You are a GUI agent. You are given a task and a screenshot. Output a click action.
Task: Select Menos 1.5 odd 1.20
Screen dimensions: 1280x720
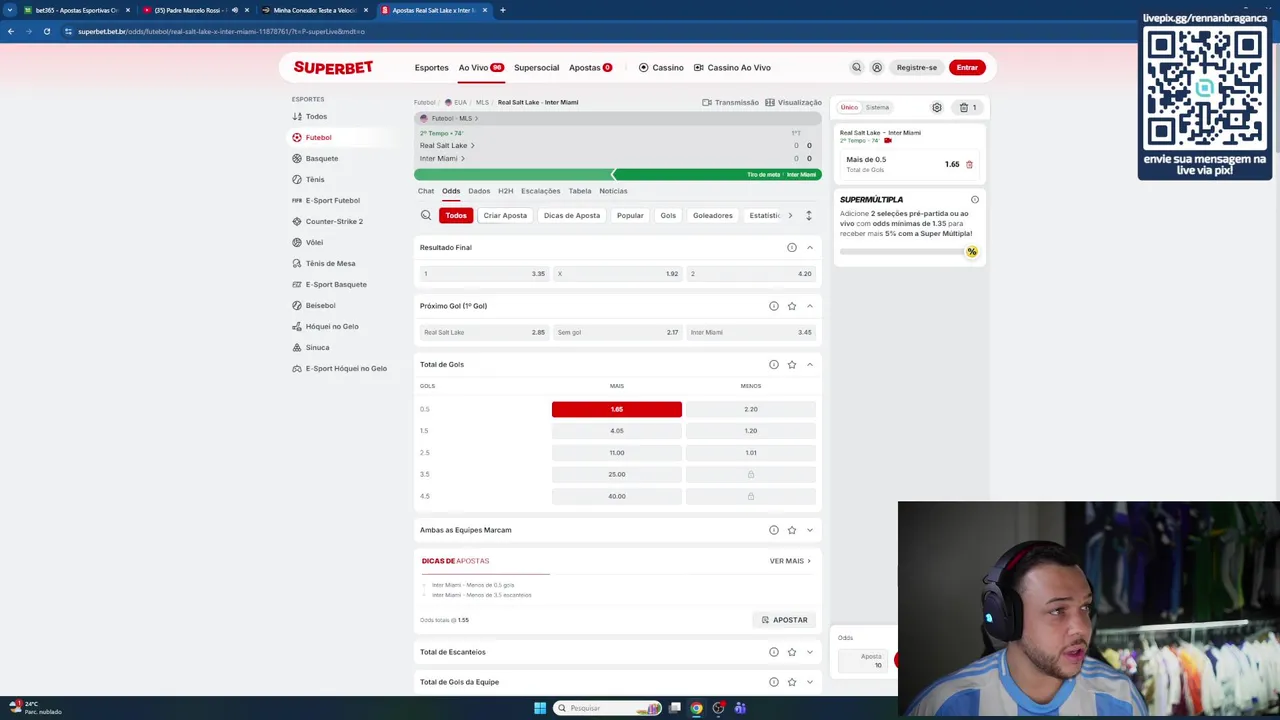[x=751, y=431]
